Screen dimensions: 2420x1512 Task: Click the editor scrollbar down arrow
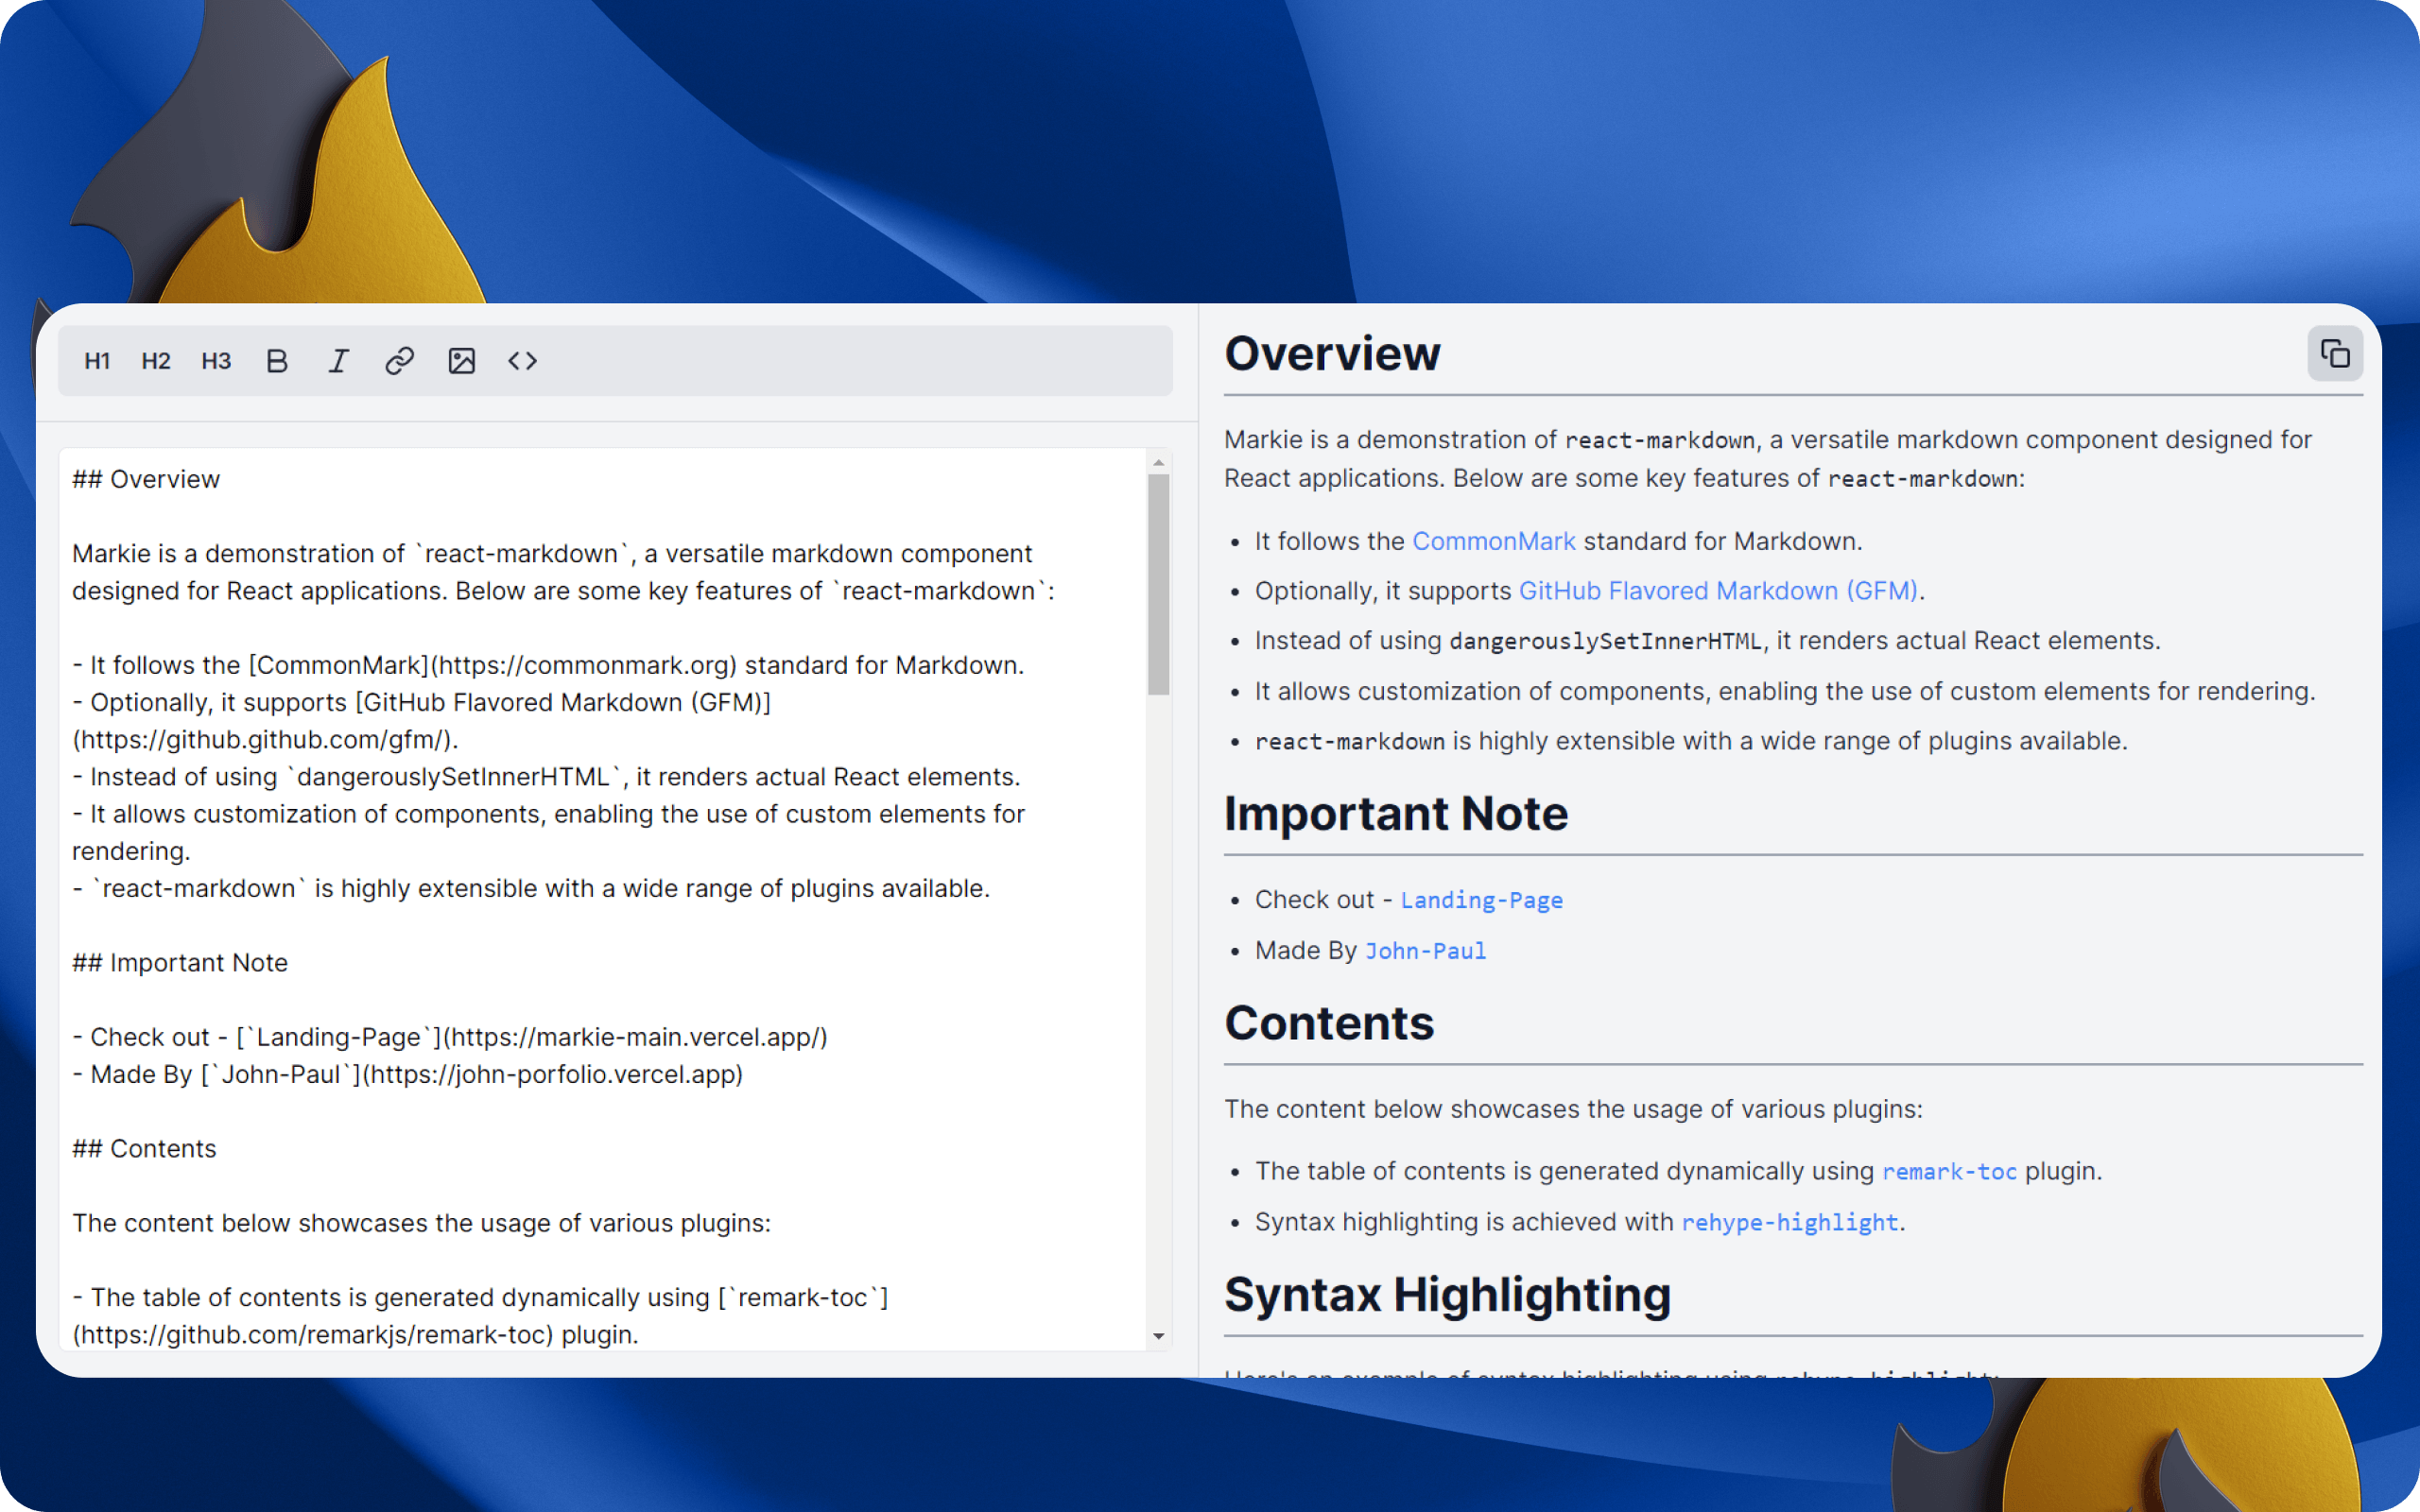(x=1159, y=1336)
